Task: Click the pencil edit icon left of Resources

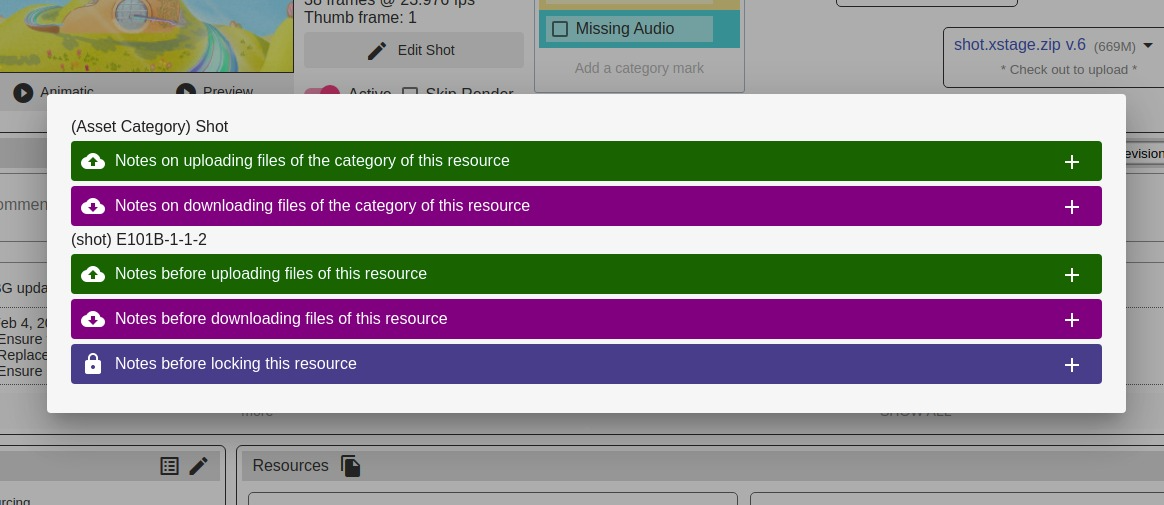Action: click(x=199, y=466)
